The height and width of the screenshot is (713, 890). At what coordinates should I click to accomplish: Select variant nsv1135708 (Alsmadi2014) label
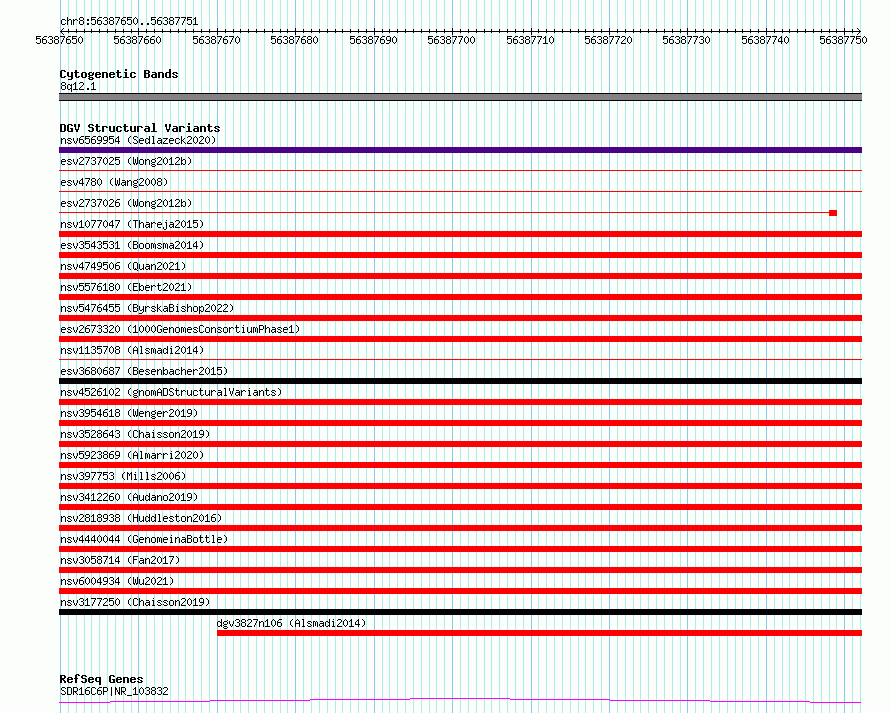132,350
